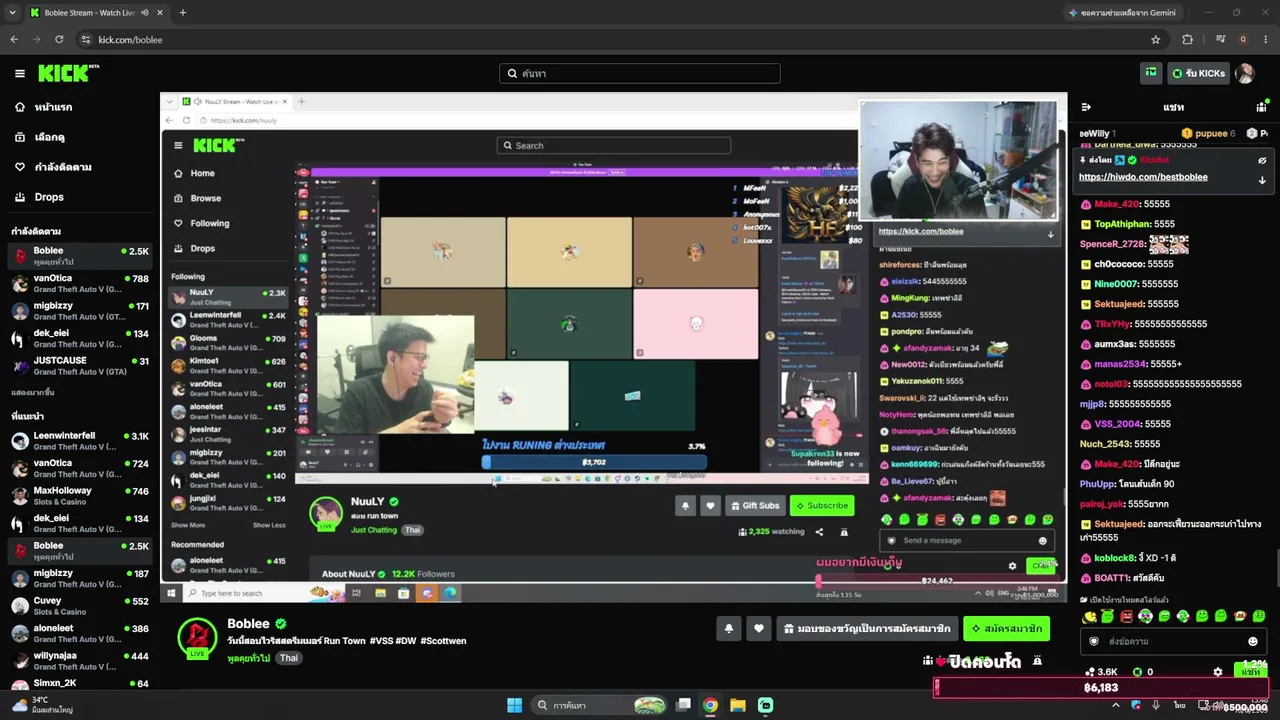Open the green leaderboard icon in header

tap(1151, 73)
